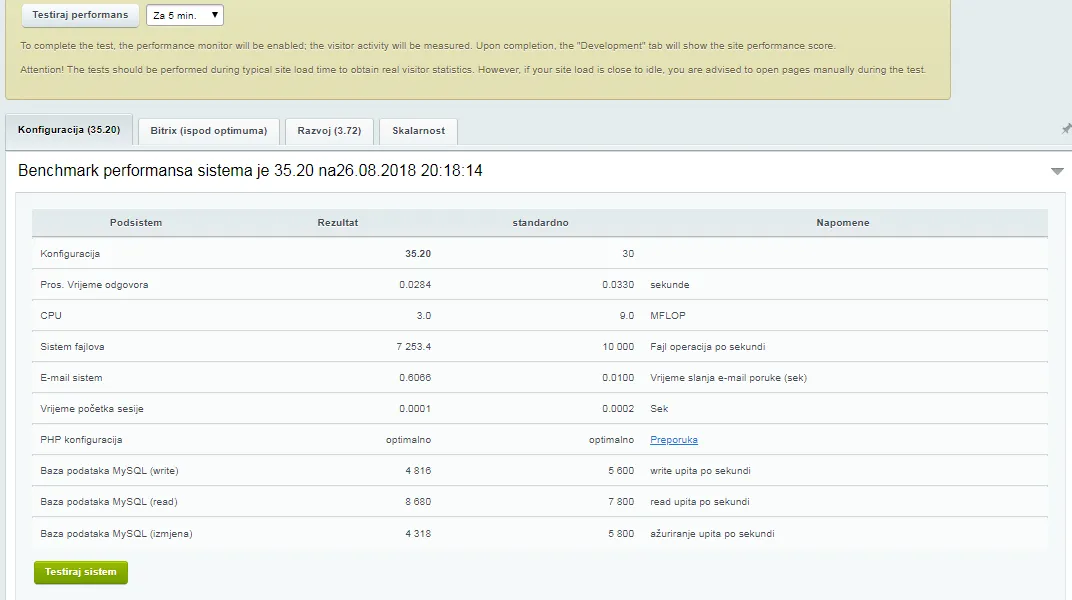Click the Napomene column header
1072x600 pixels.
842,223
